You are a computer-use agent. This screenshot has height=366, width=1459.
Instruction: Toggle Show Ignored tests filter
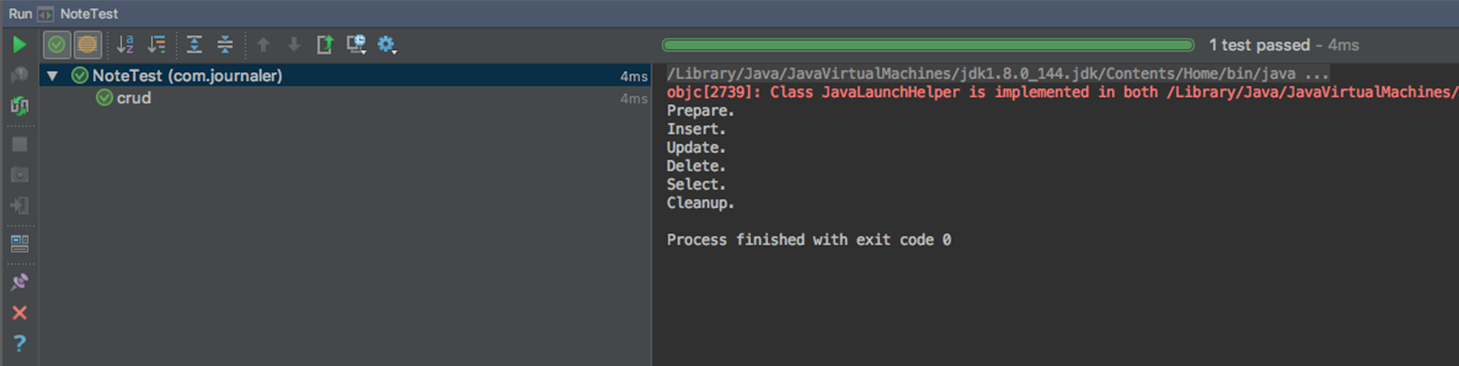[x=88, y=44]
